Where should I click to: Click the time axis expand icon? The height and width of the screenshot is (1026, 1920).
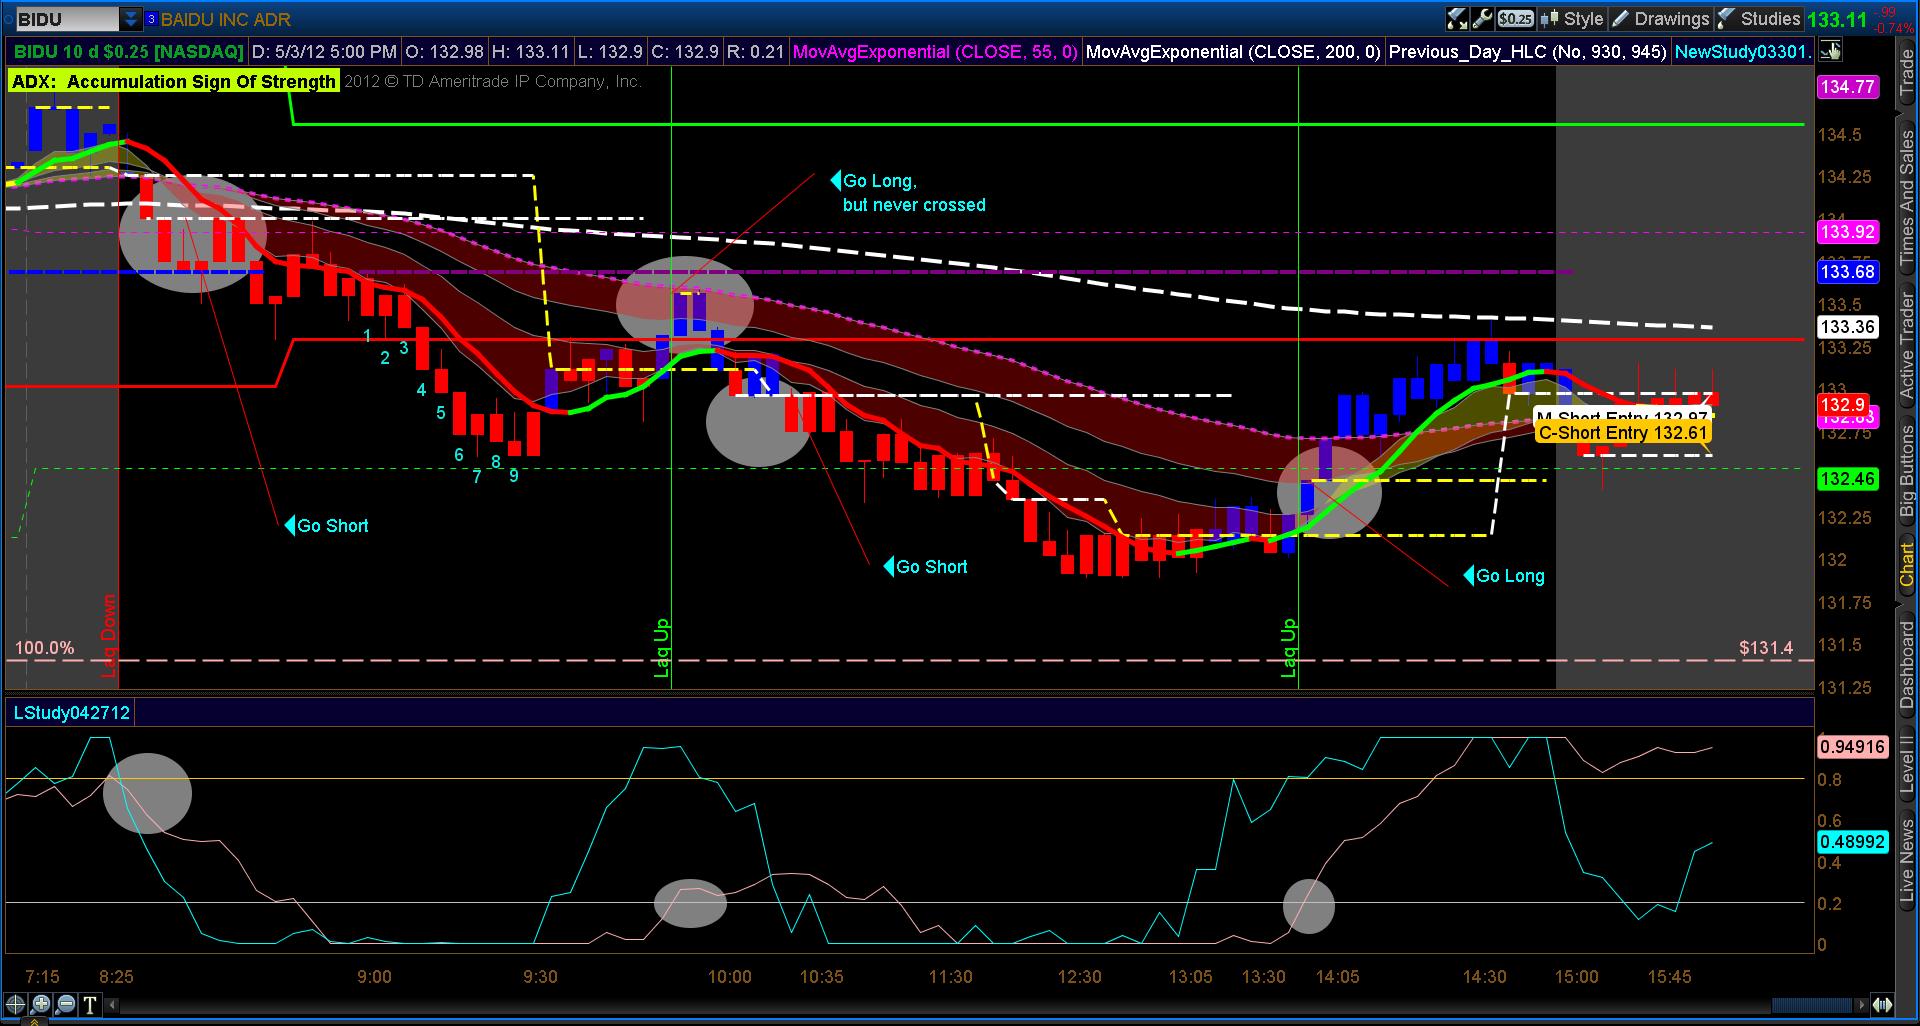tap(1883, 1005)
